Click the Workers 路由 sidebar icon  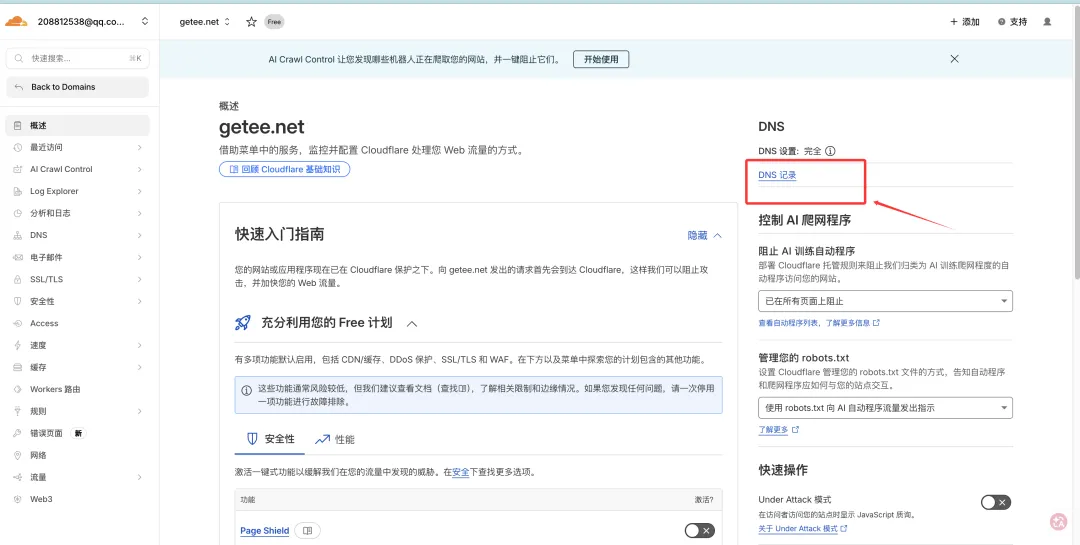pos(18,390)
